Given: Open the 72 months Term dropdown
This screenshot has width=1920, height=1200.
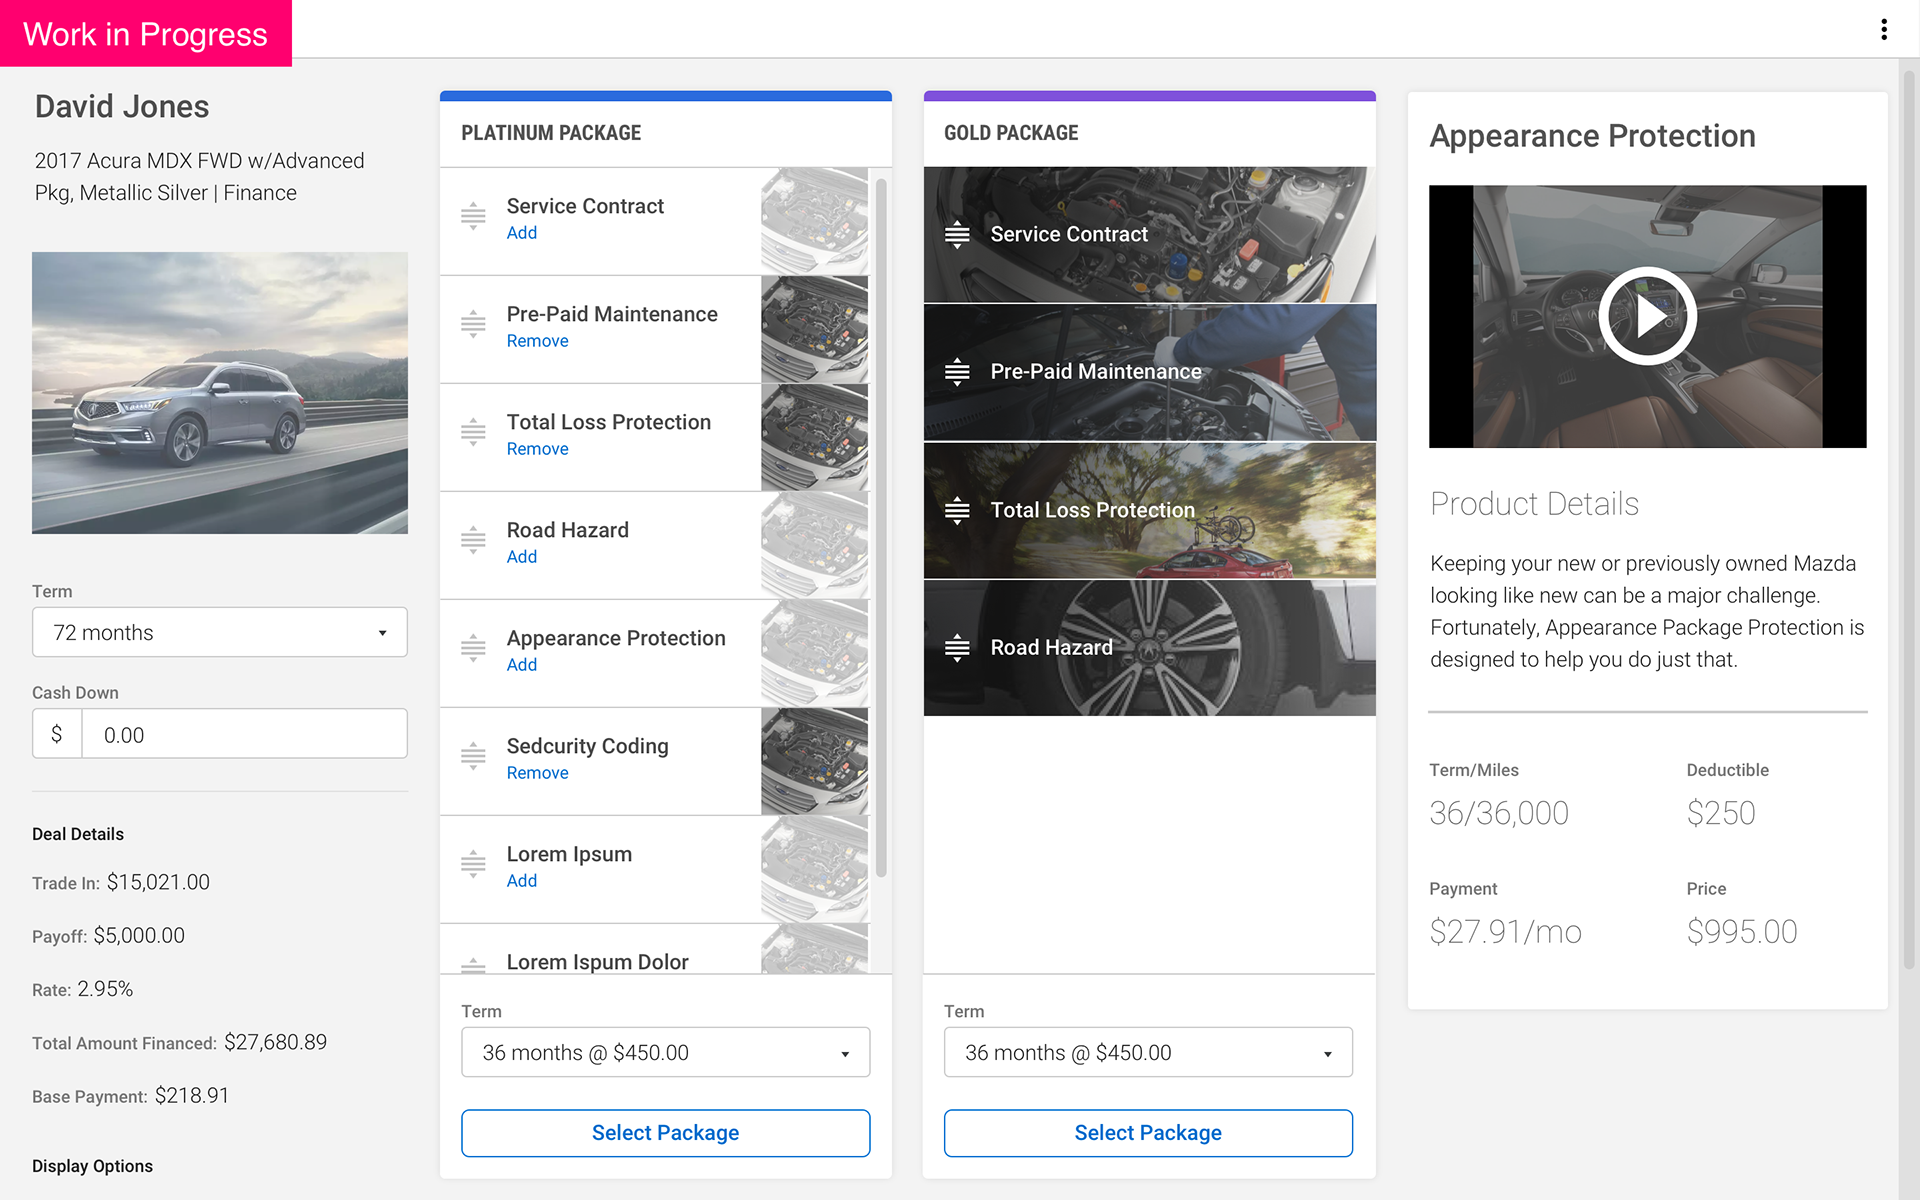Looking at the screenshot, I should tap(220, 632).
